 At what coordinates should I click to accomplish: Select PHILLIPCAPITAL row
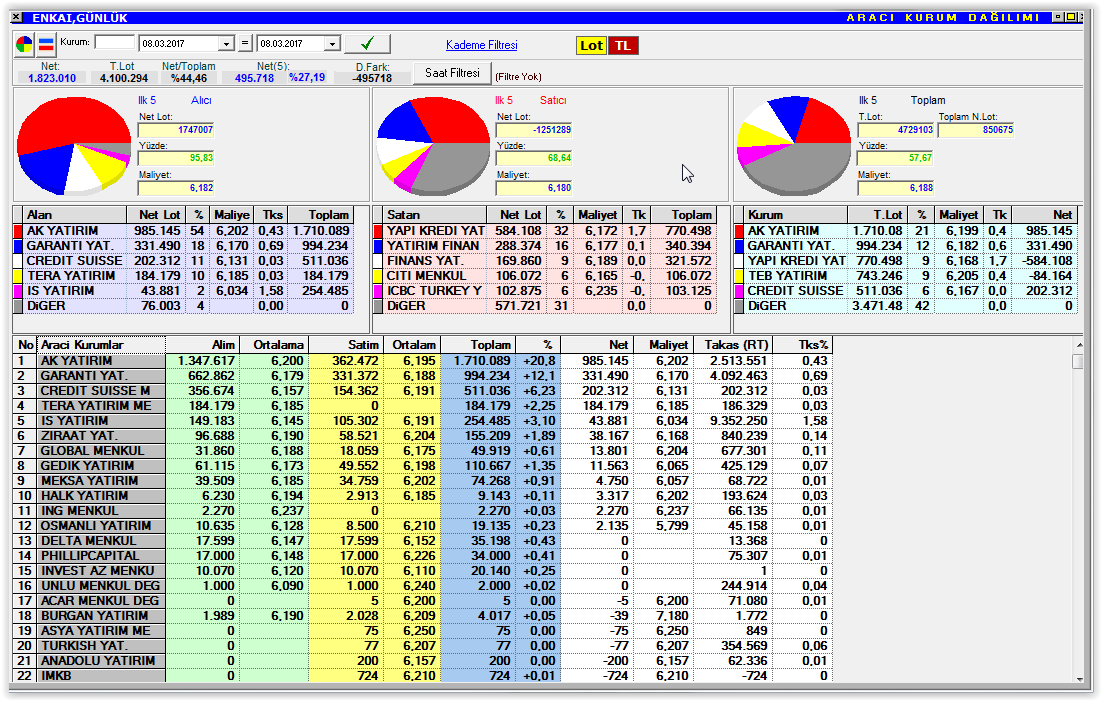[422, 556]
